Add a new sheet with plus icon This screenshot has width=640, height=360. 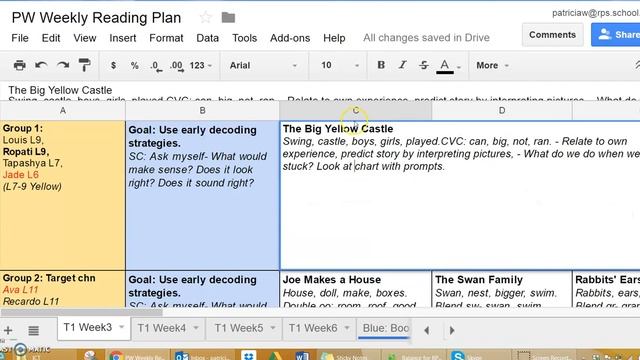coord(8,330)
